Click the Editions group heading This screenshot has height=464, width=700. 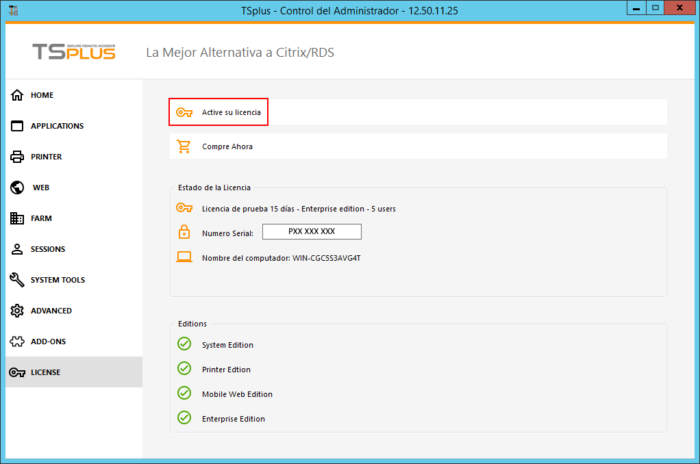(192, 324)
